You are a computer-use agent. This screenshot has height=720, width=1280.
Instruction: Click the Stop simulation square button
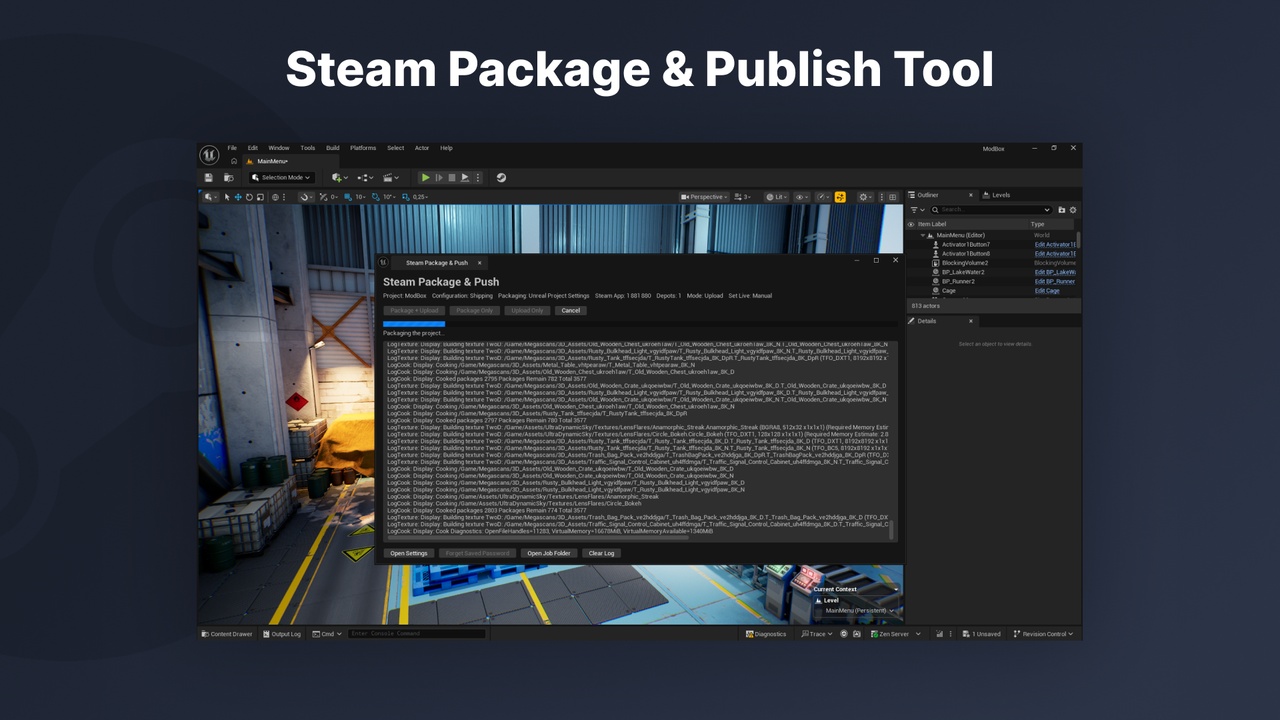[451, 178]
